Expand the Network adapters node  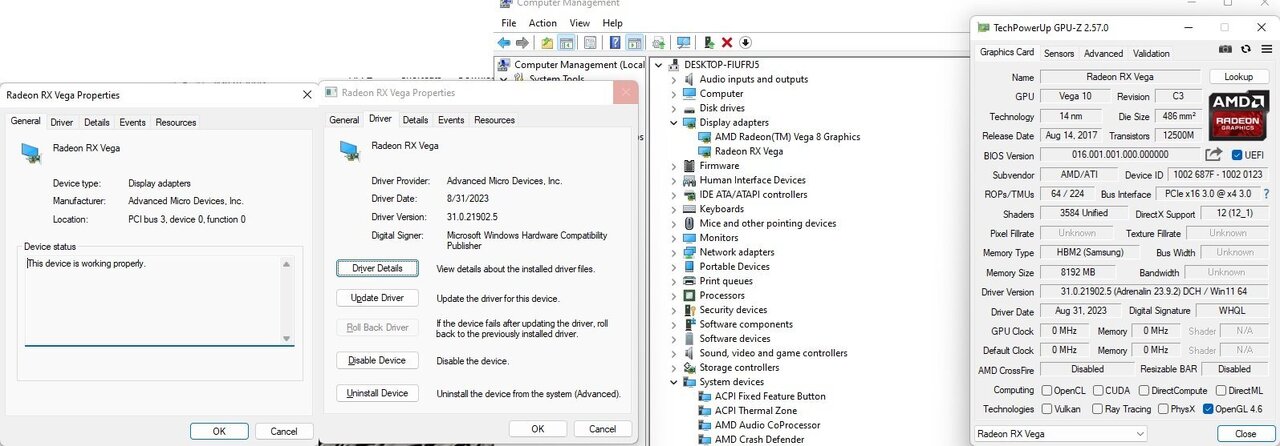pyautogui.click(x=673, y=253)
